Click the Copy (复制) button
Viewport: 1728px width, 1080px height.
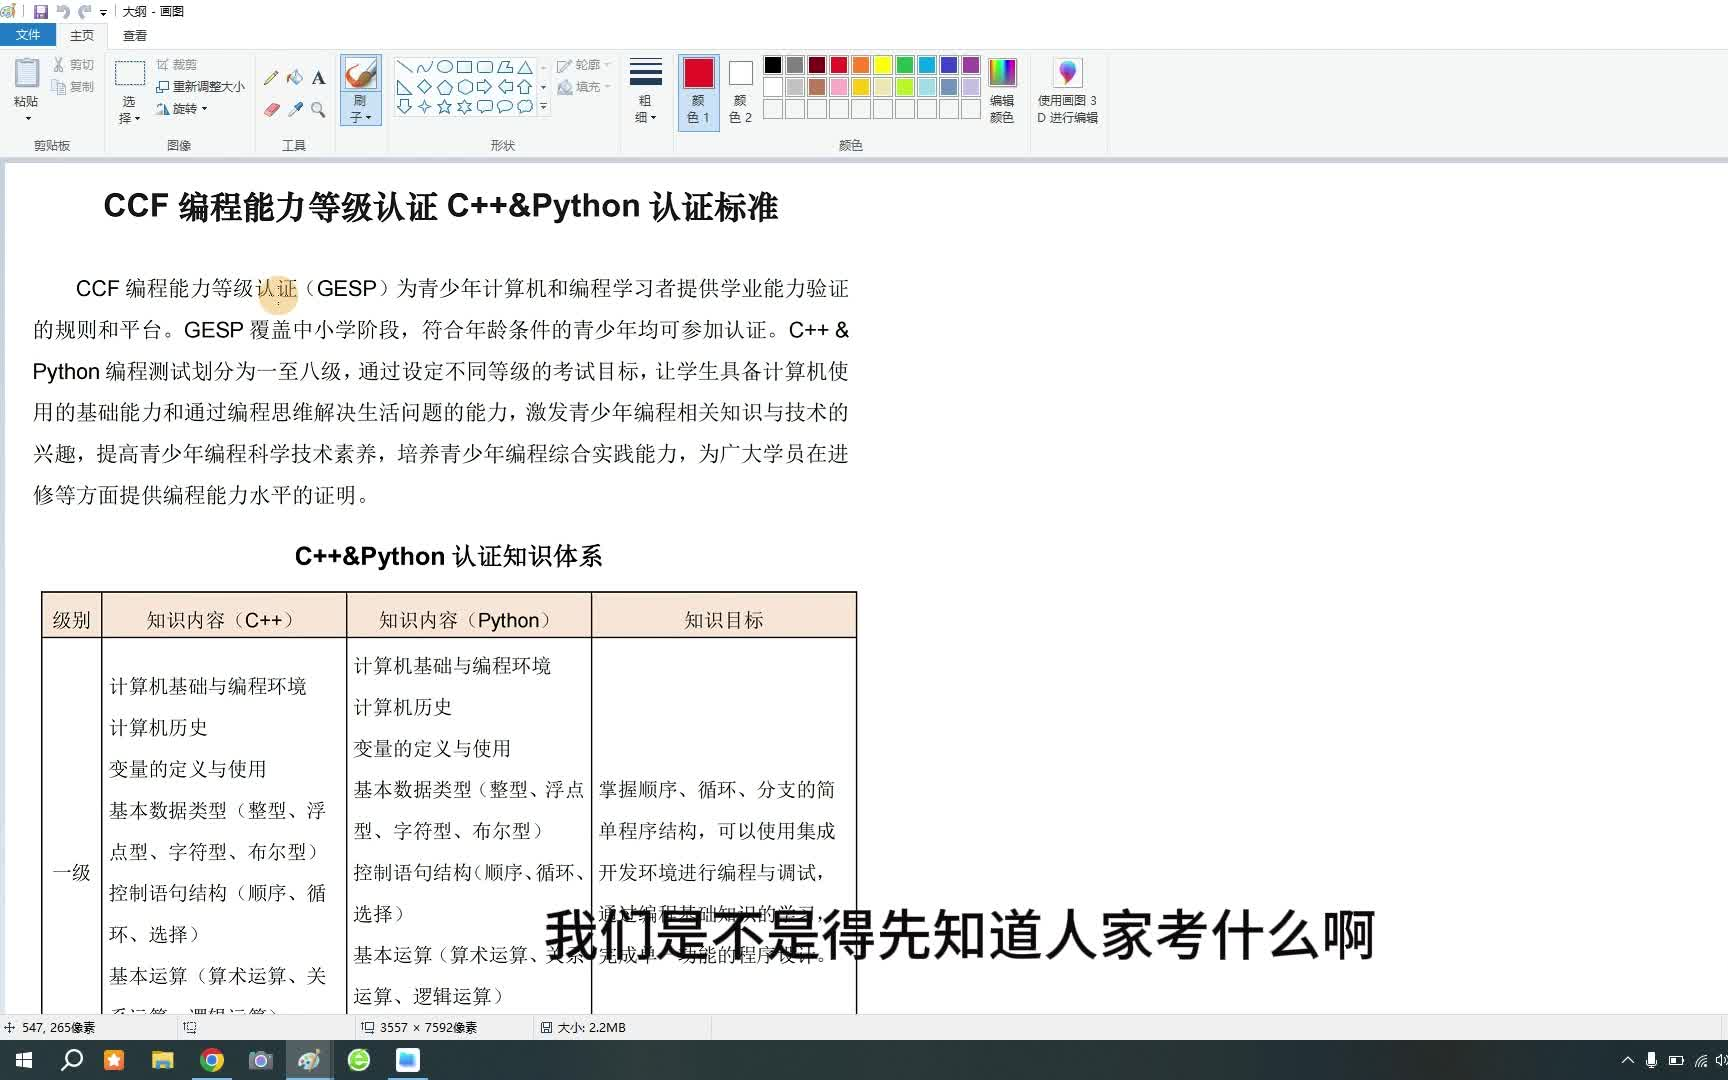[x=73, y=87]
